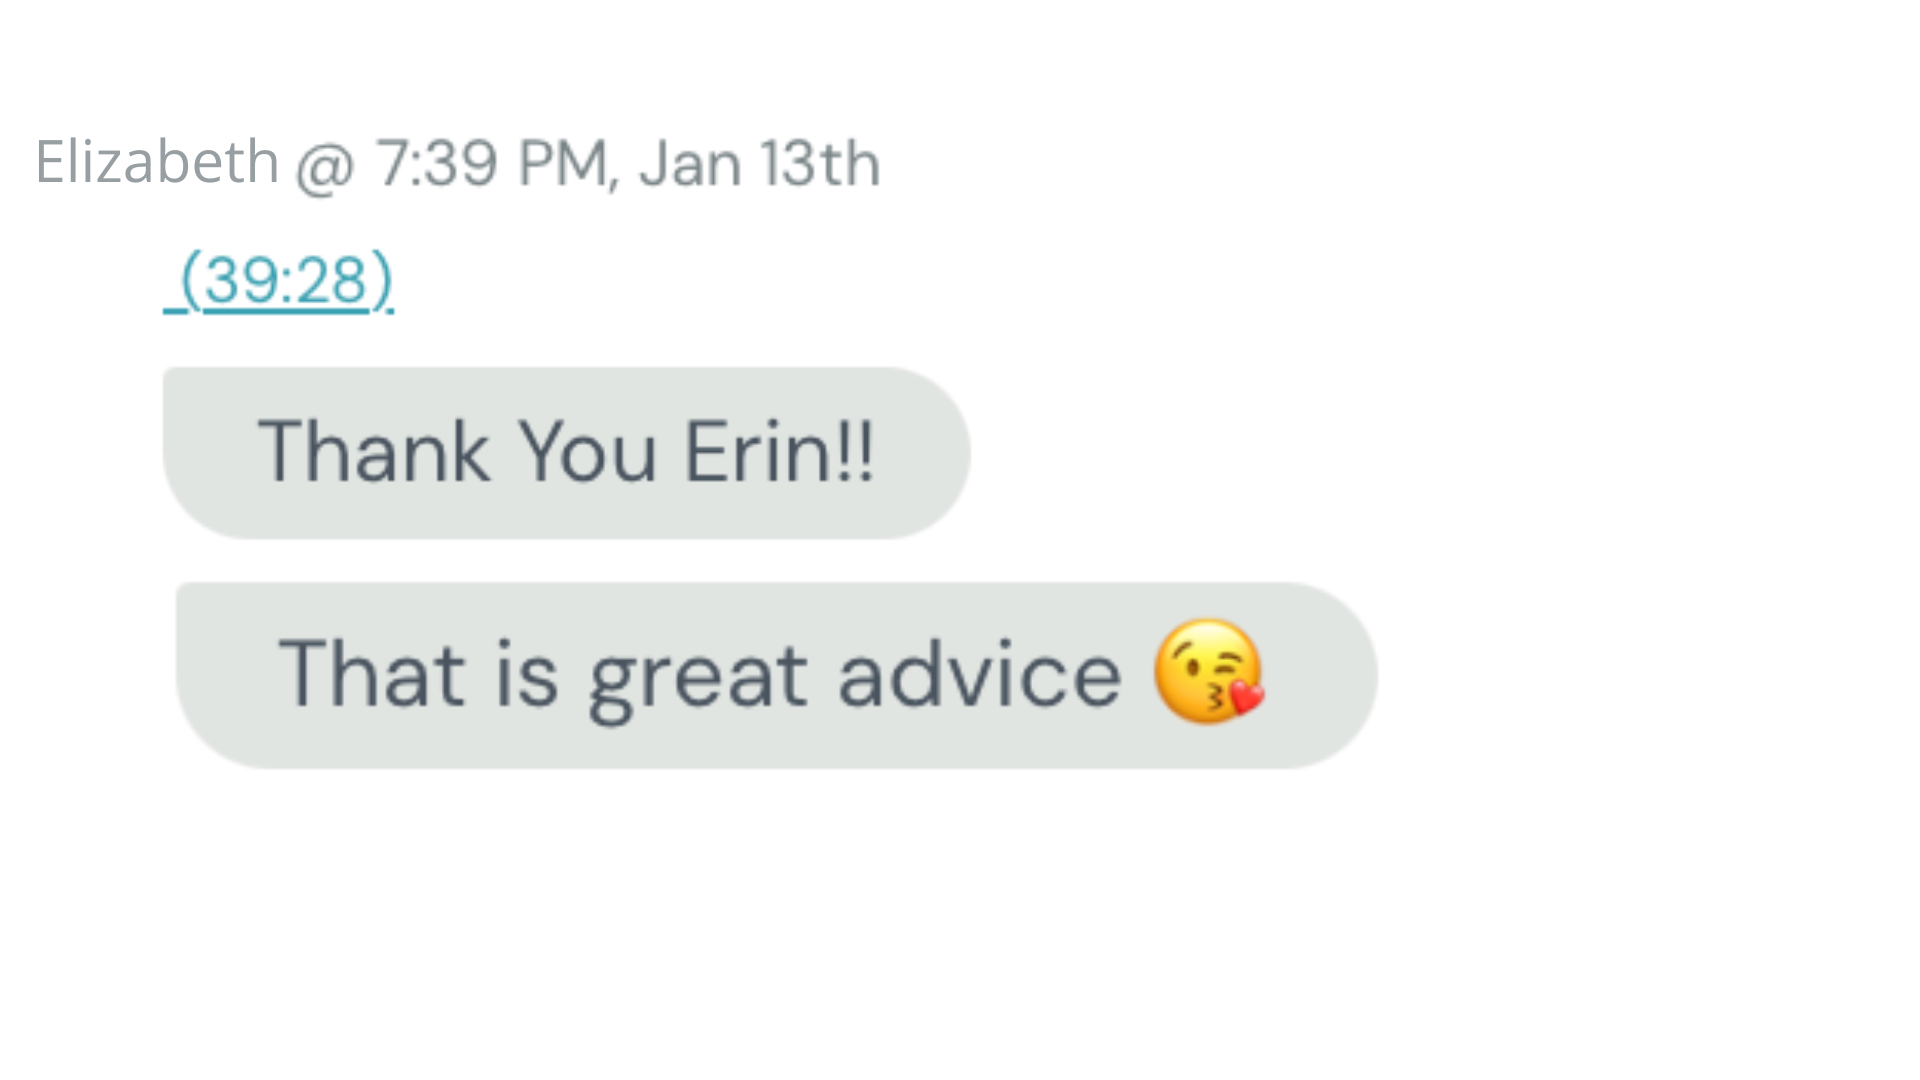Click the word "Erin!!" in the first message
Viewport: 1920px width, 1080px height.
(x=779, y=452)
